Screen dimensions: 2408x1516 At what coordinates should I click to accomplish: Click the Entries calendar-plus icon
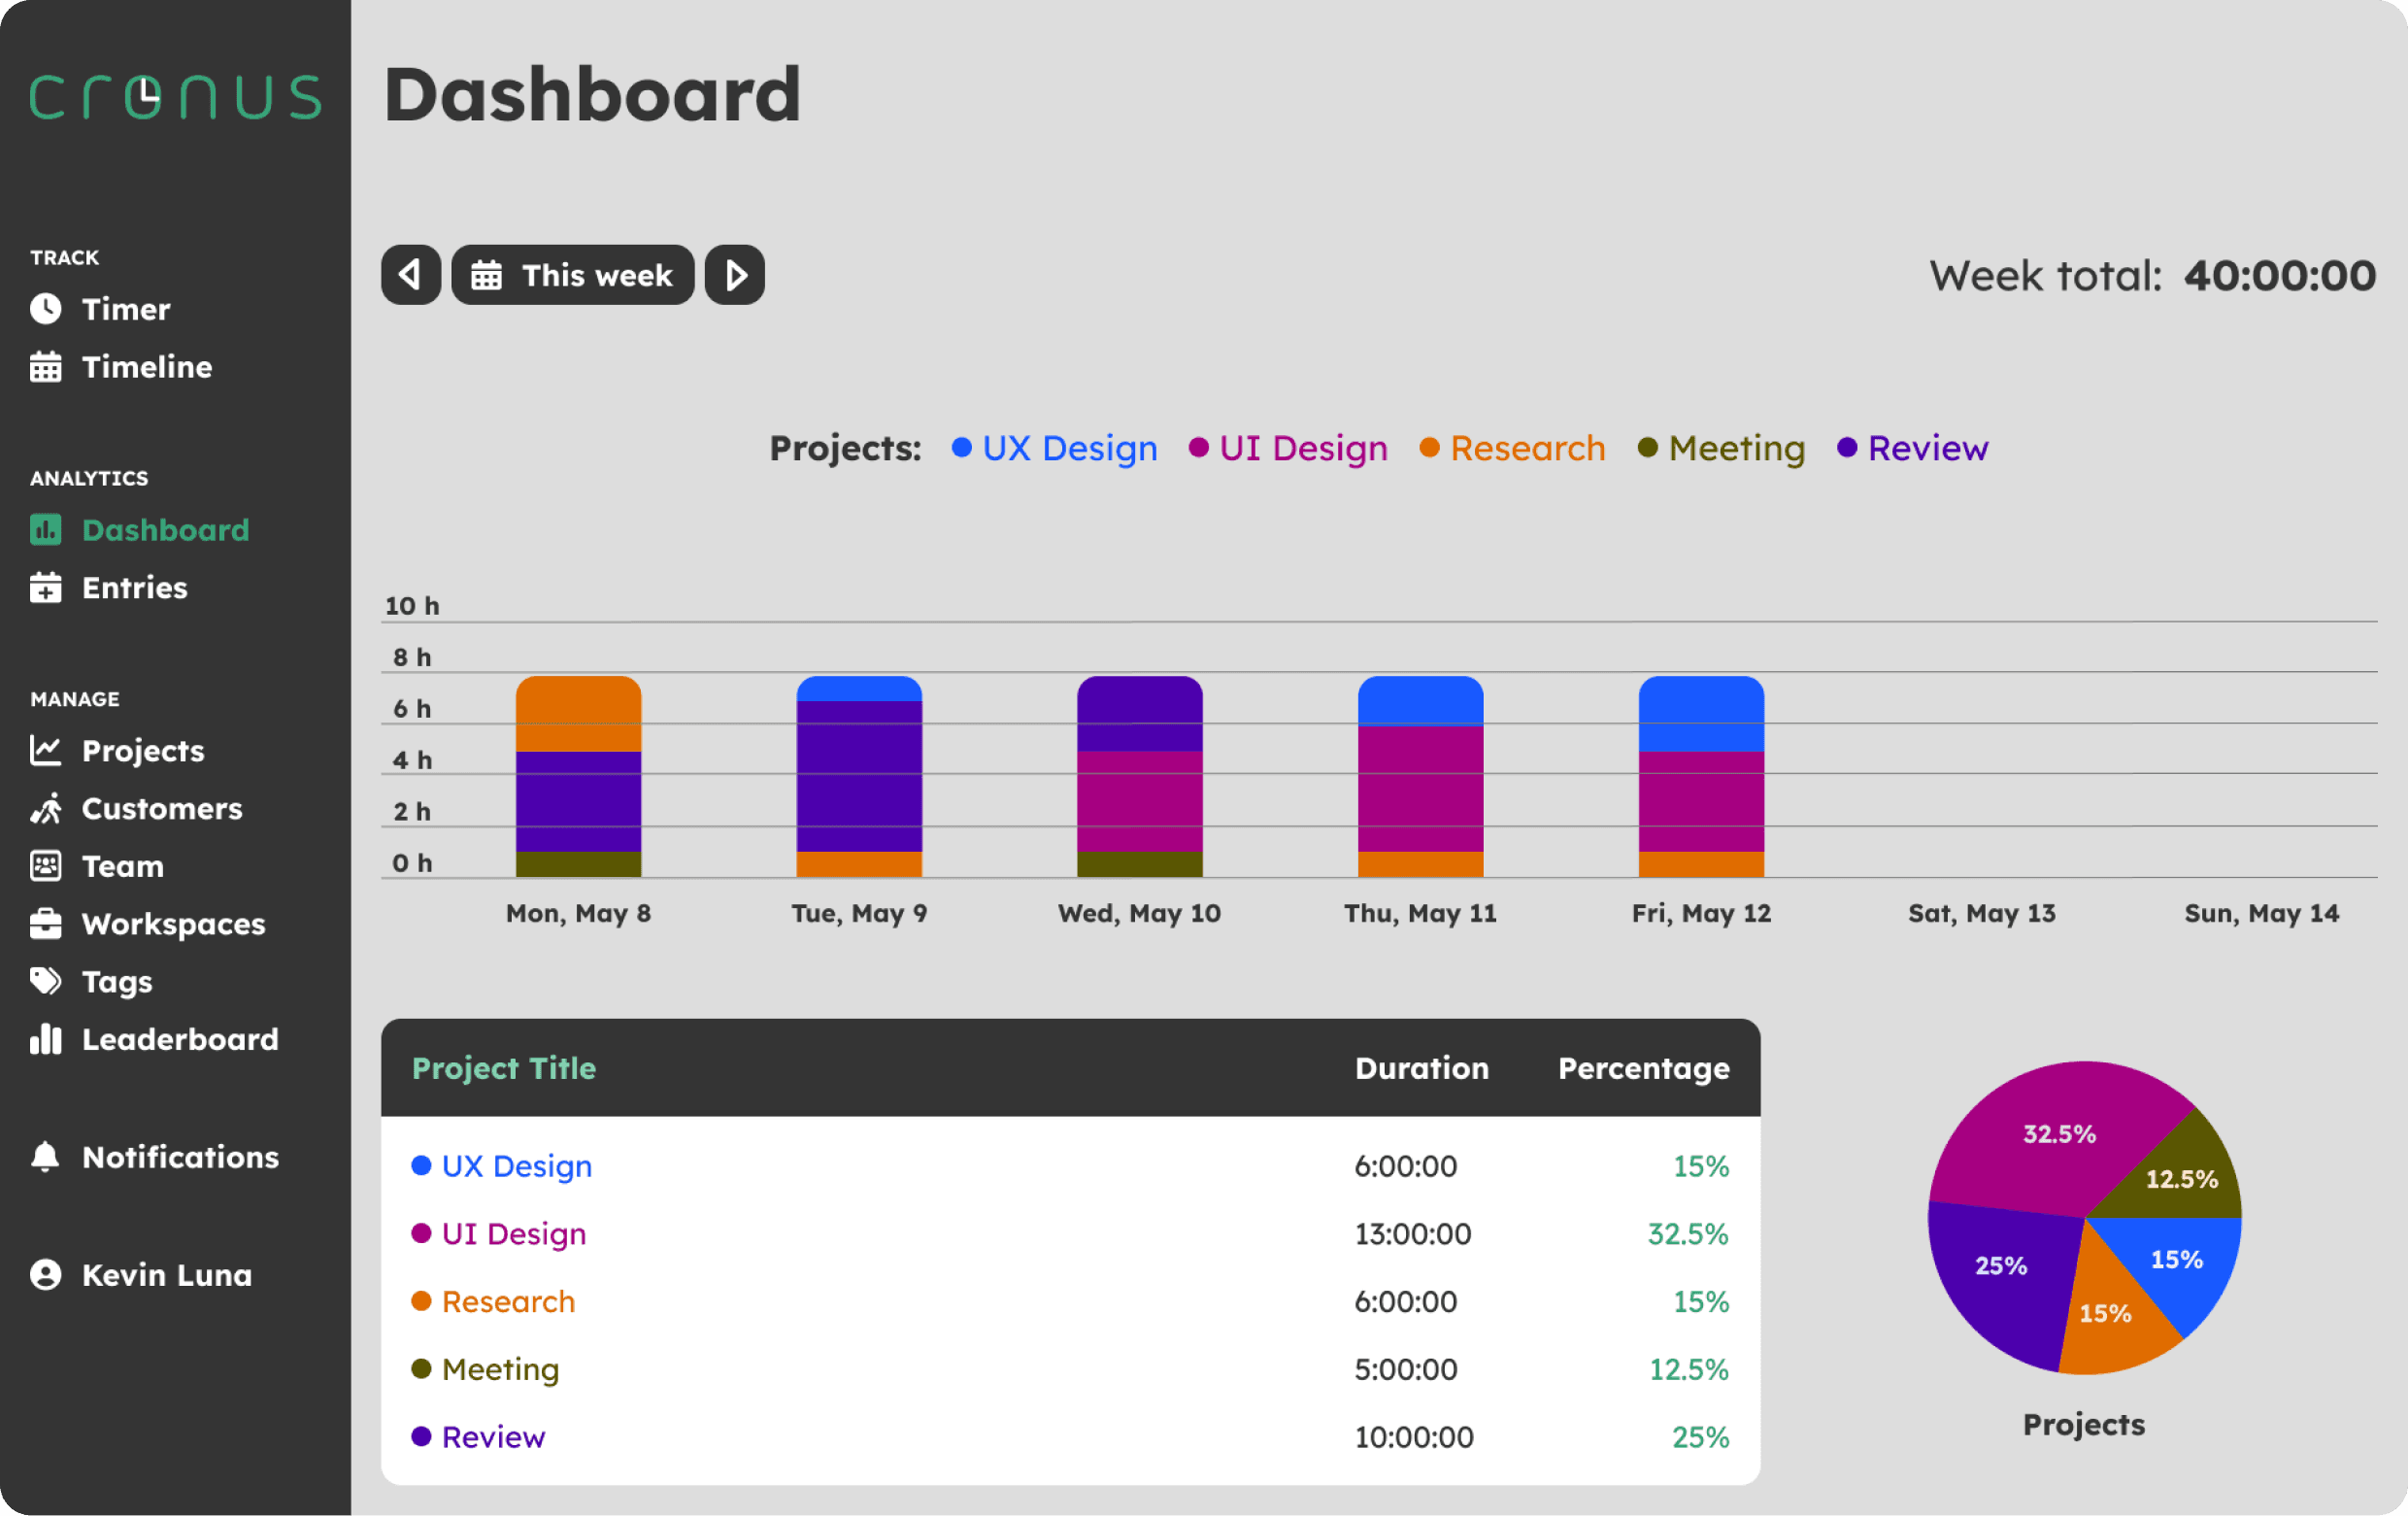[45, 588]
